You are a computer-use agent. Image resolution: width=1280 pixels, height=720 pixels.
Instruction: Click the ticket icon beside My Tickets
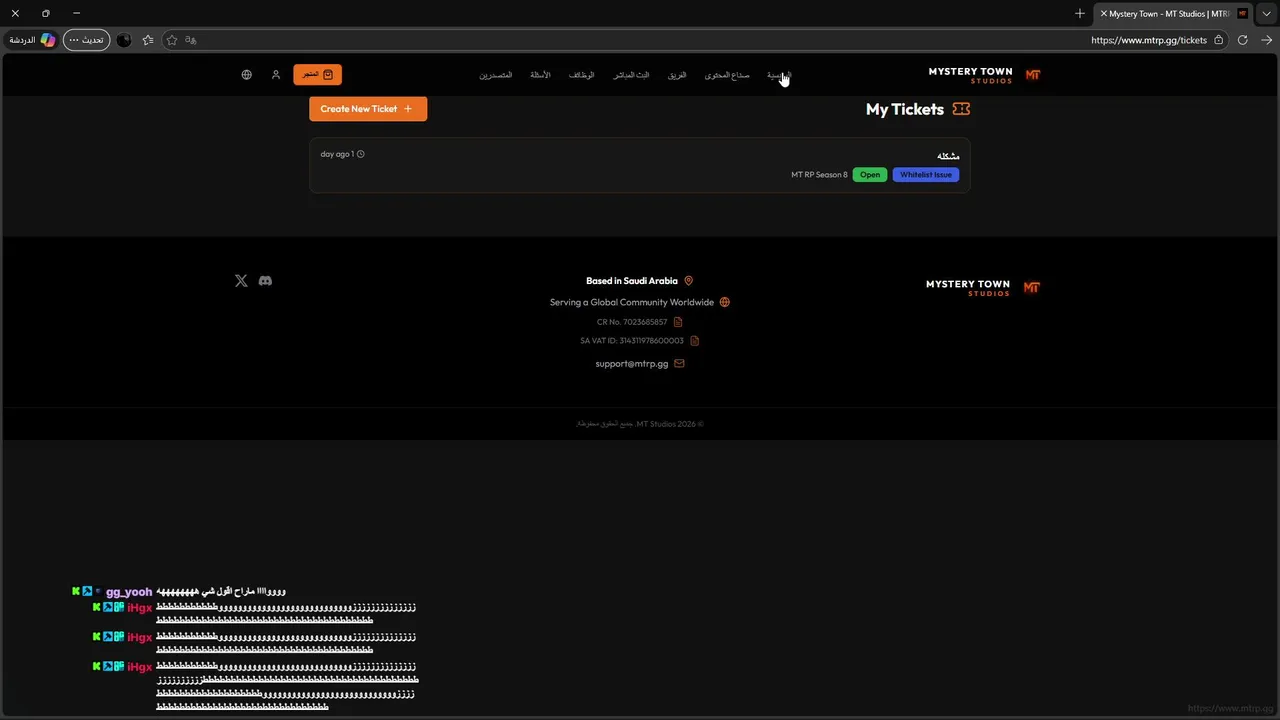pyautogui.click(x=961, y=109)
